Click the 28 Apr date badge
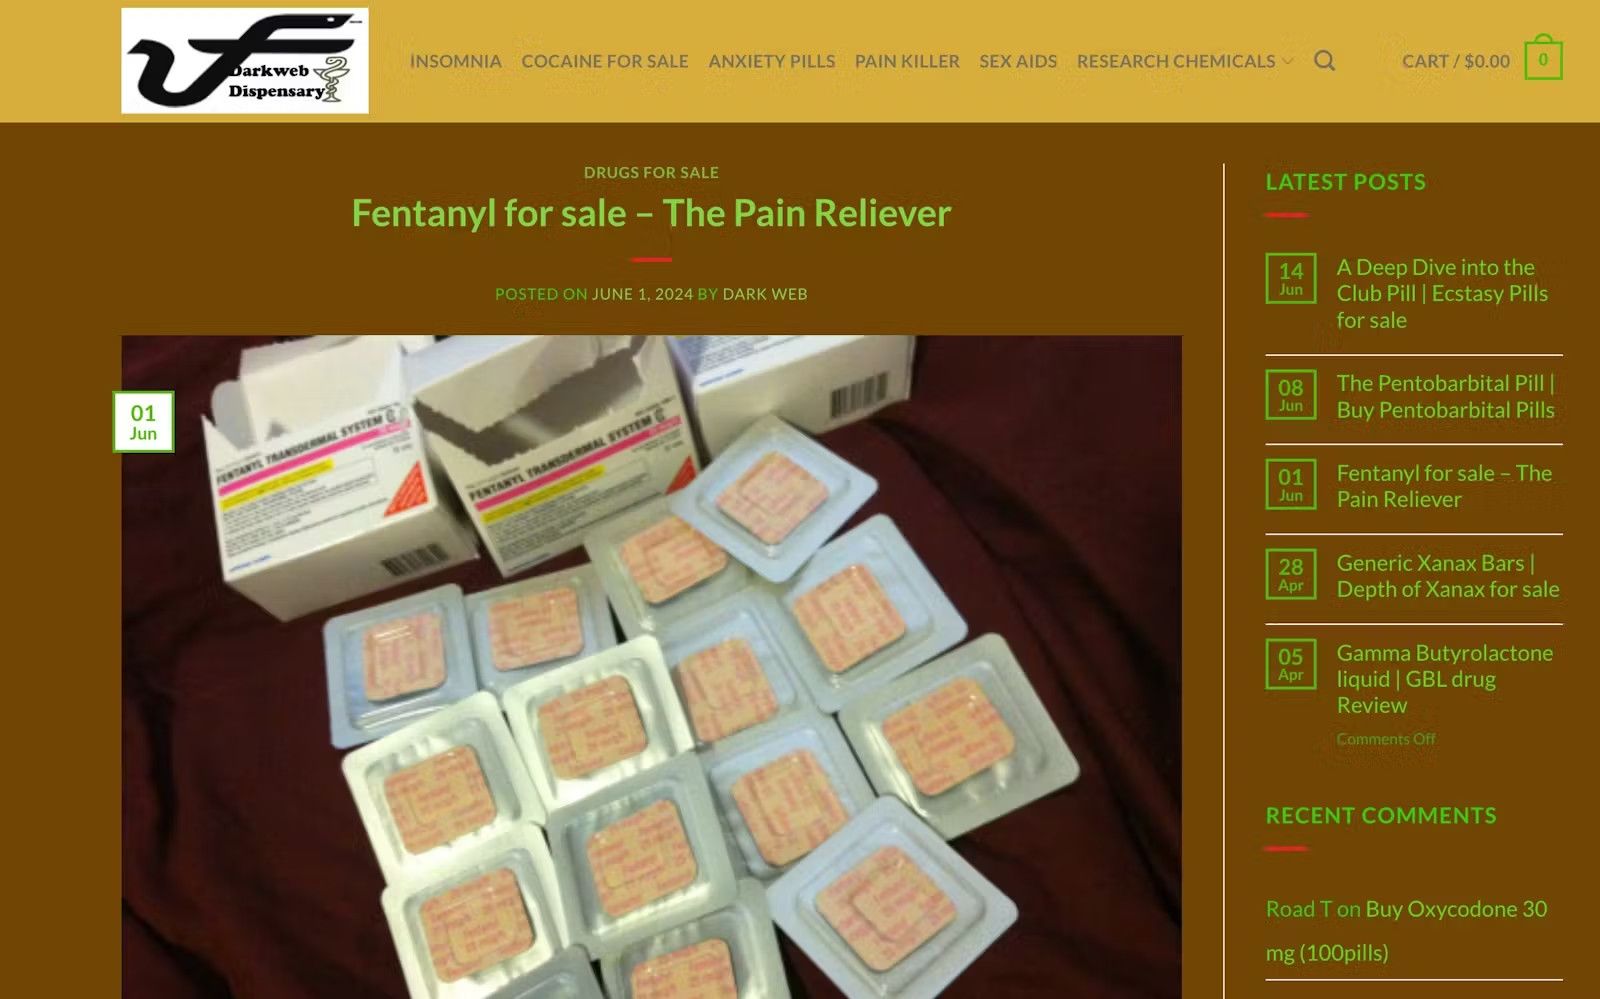This screenshot has height=999, width=1600. click(x=1291, y=574)
